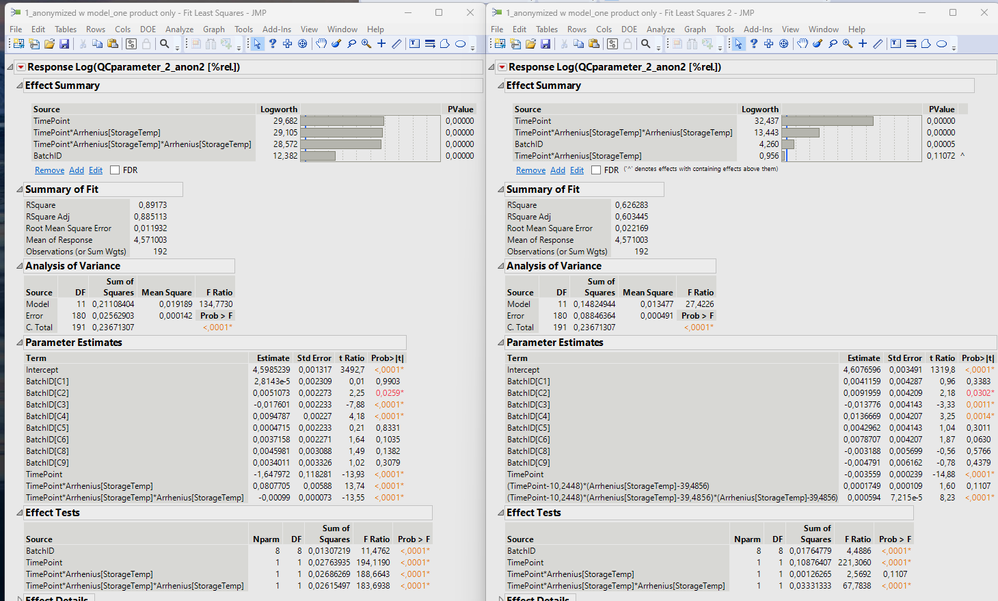Image resolution: width=998 pixels, height=601 pixels.
Task: Click the Add link in right Effect Summary
Action: (557, 171)
